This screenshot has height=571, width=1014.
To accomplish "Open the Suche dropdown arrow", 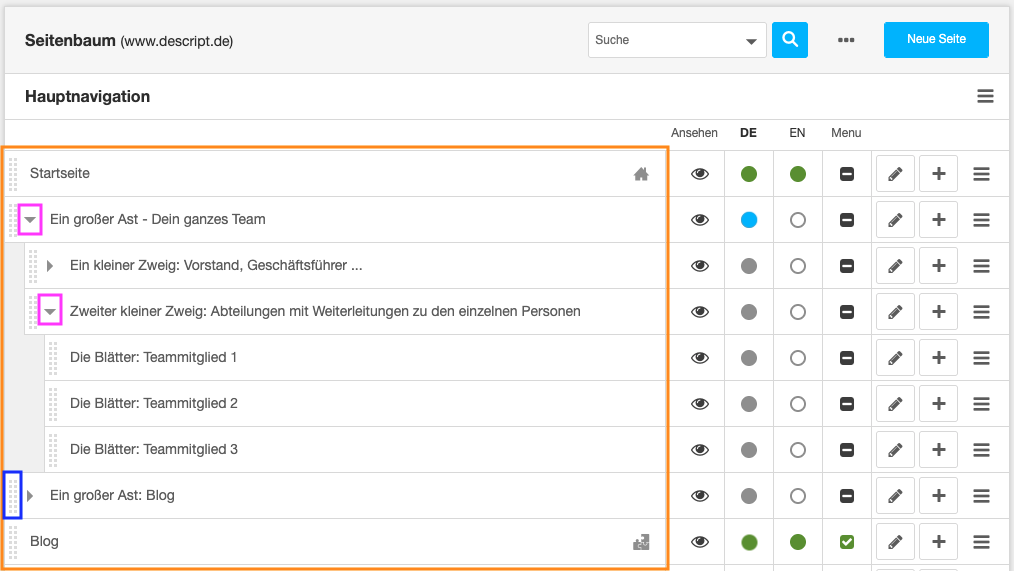I will (x=751, y=41).
